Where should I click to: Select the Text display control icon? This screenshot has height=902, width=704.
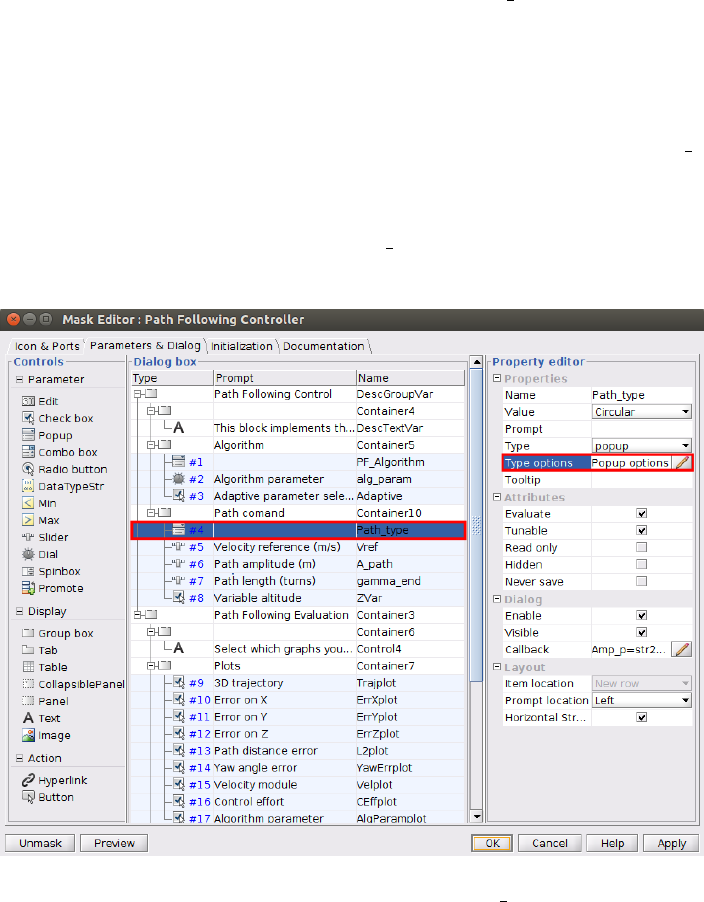(x=28, y=718)
